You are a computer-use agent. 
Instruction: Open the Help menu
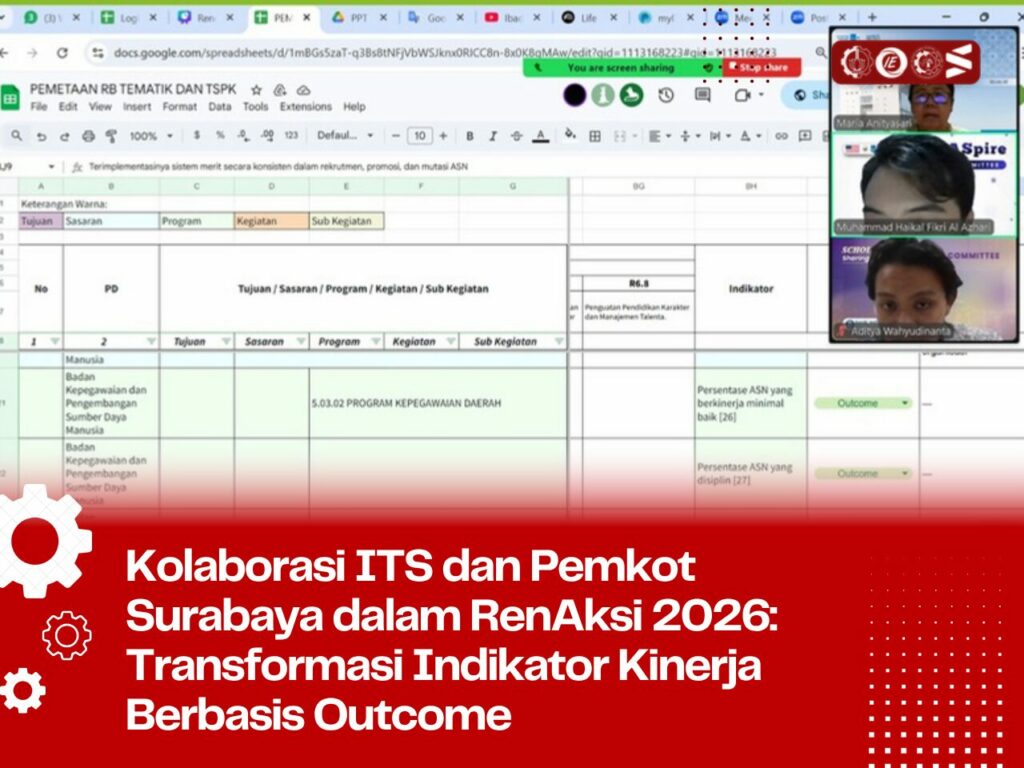[355, 106]
